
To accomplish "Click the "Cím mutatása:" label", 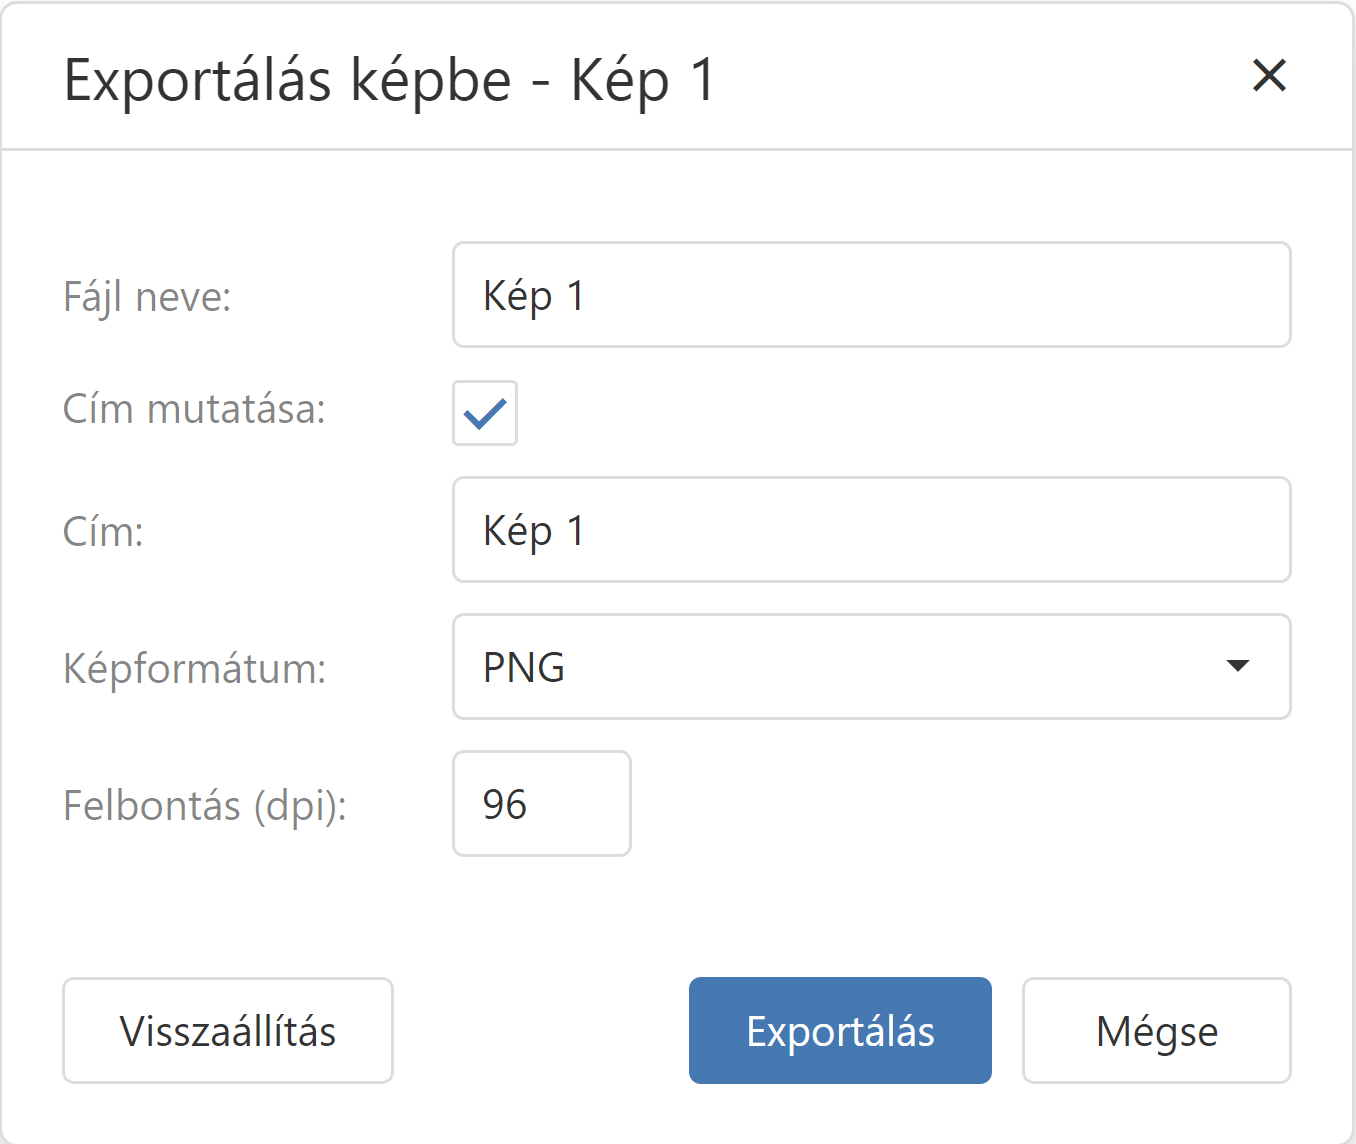I will click(194, 410).
